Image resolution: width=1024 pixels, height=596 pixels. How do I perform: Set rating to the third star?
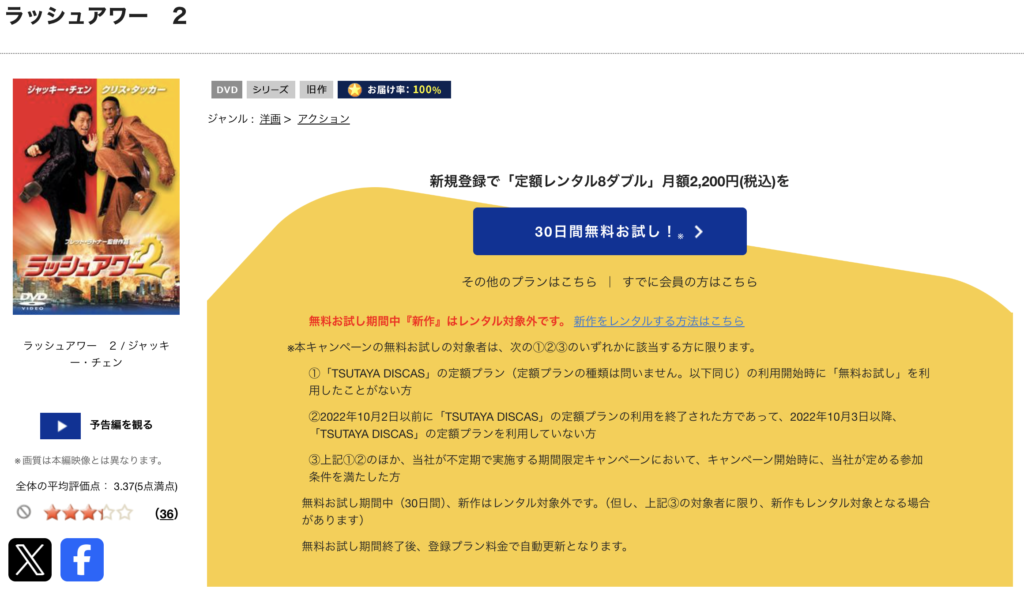click(x=88, y=513)
